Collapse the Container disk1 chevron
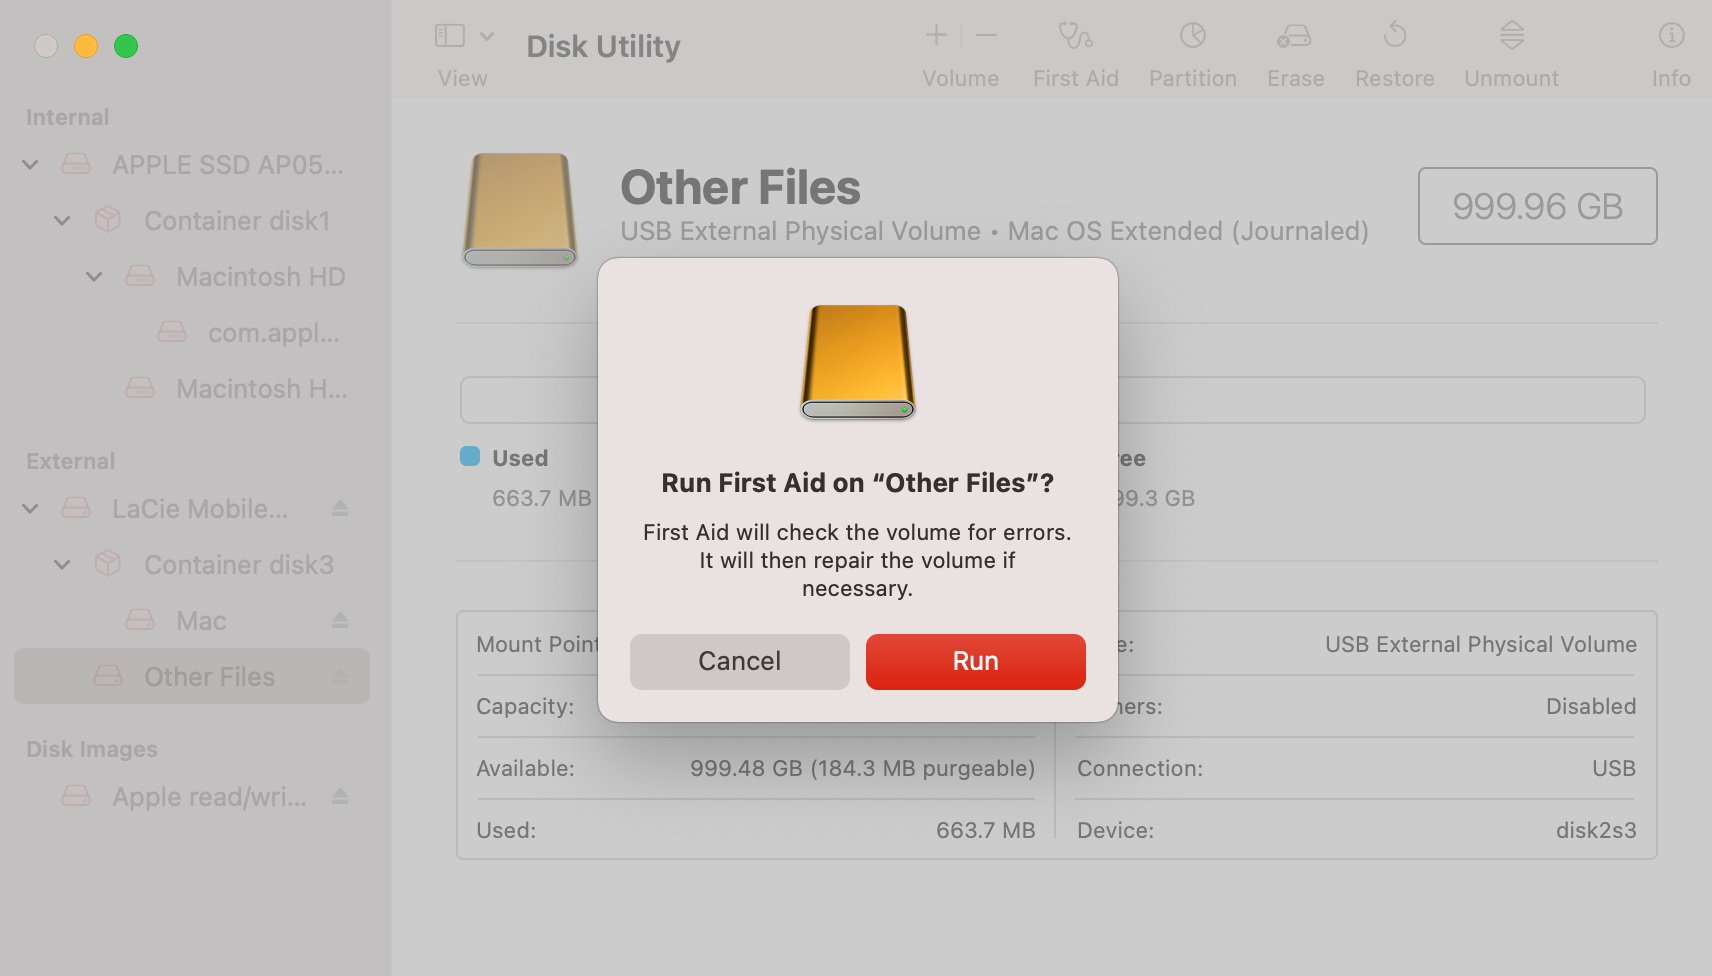This screenshot has width=1712, height=976. coord(63,220)
